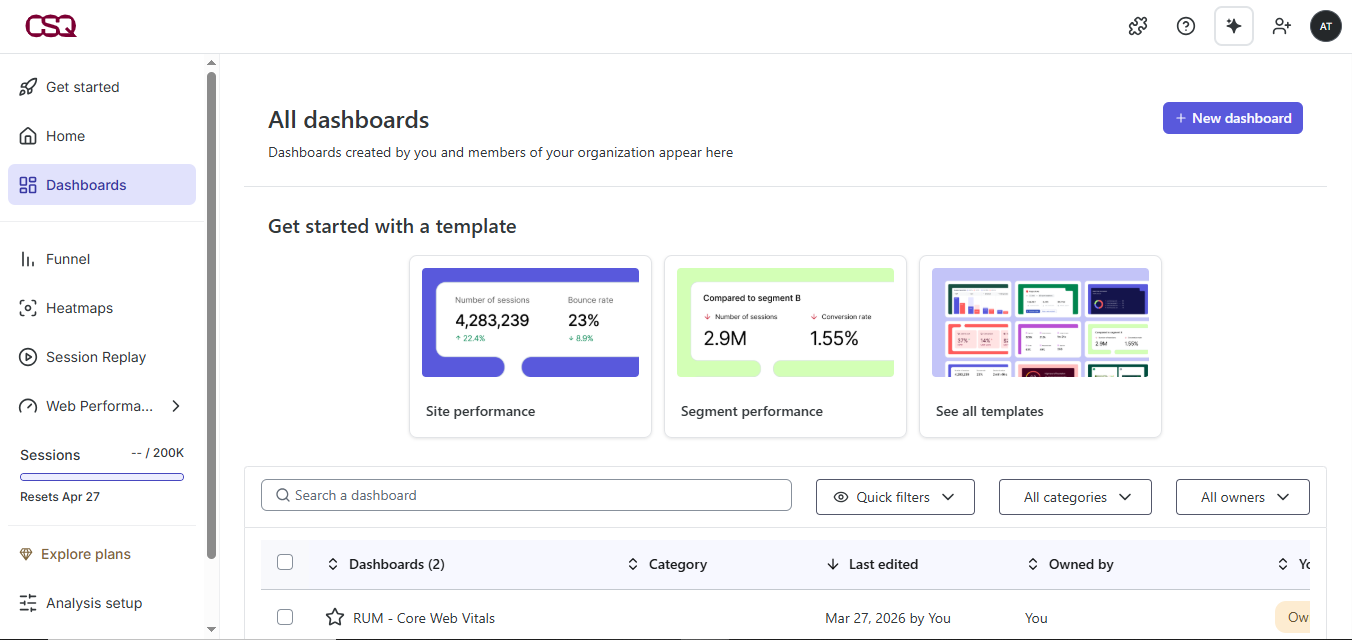
Task: Click the Dashboards grid icon
Action: tap(28, 185)
